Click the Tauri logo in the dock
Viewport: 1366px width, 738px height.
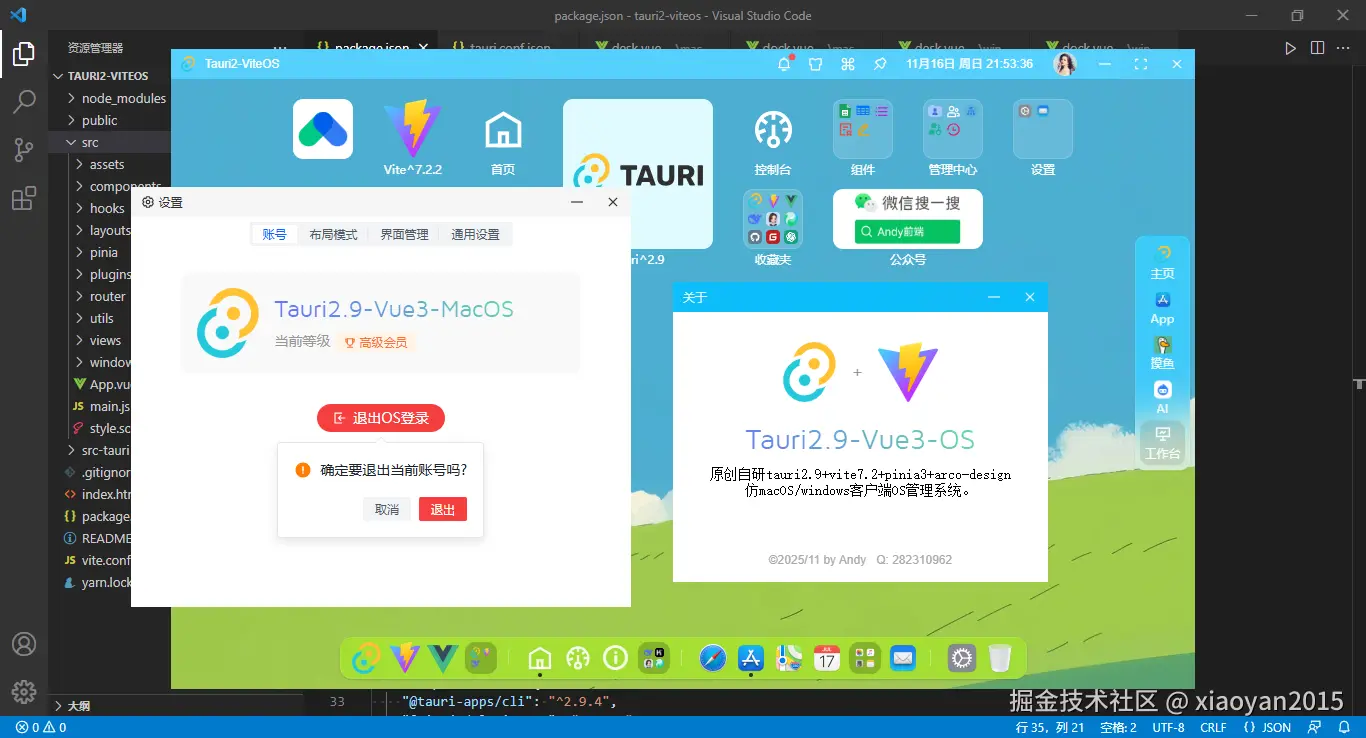point(365,658)
